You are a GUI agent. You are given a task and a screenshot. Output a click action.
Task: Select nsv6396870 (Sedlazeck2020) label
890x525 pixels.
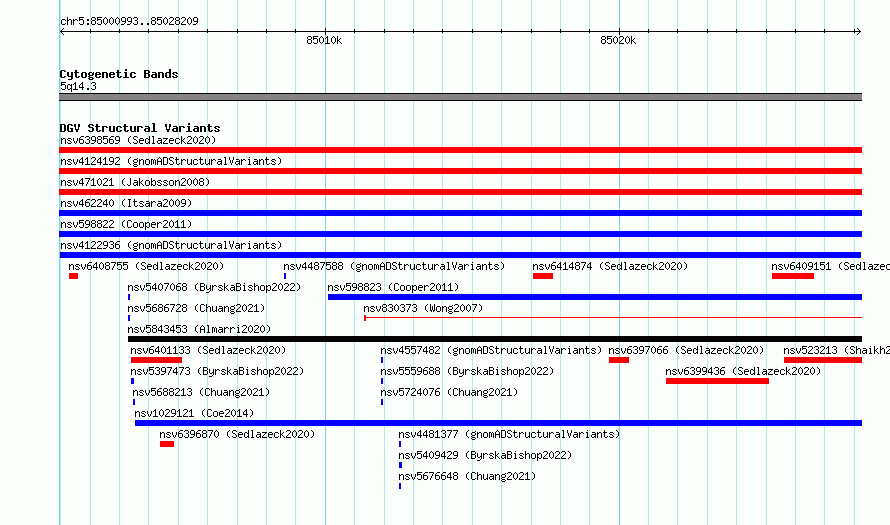(x=237, y=434)
